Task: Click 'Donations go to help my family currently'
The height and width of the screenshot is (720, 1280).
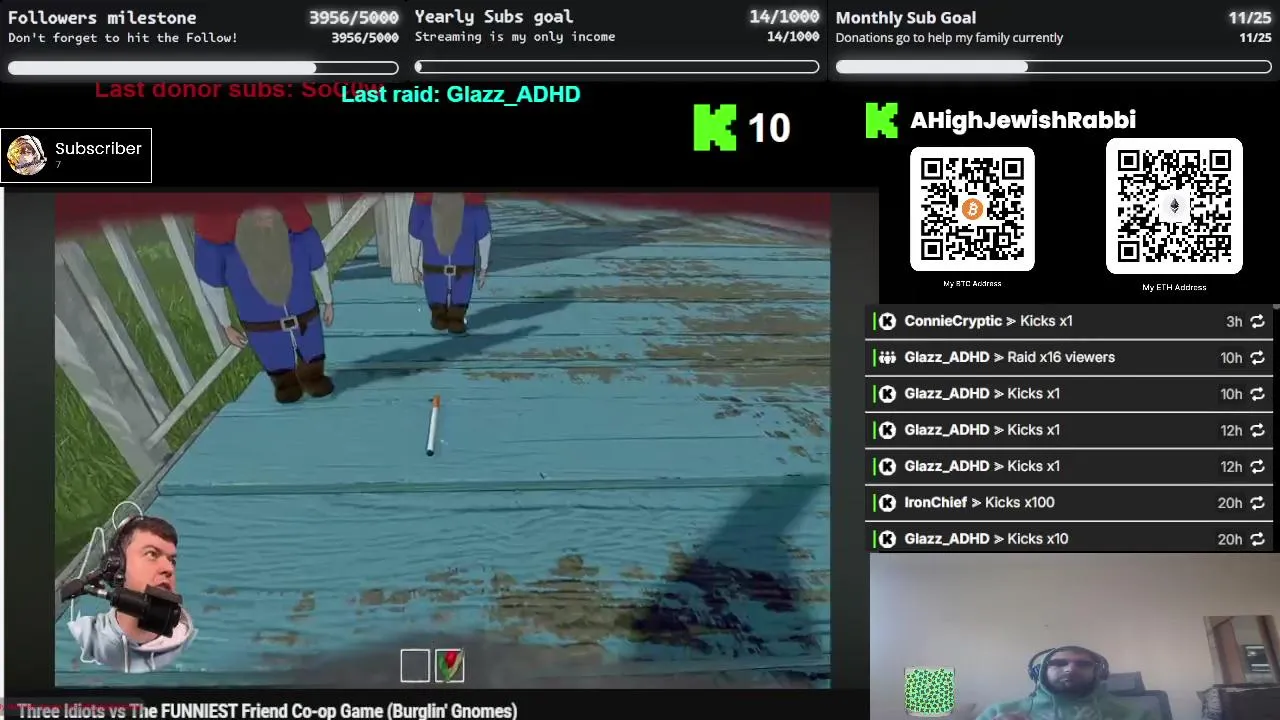Action: coord(949,38)
